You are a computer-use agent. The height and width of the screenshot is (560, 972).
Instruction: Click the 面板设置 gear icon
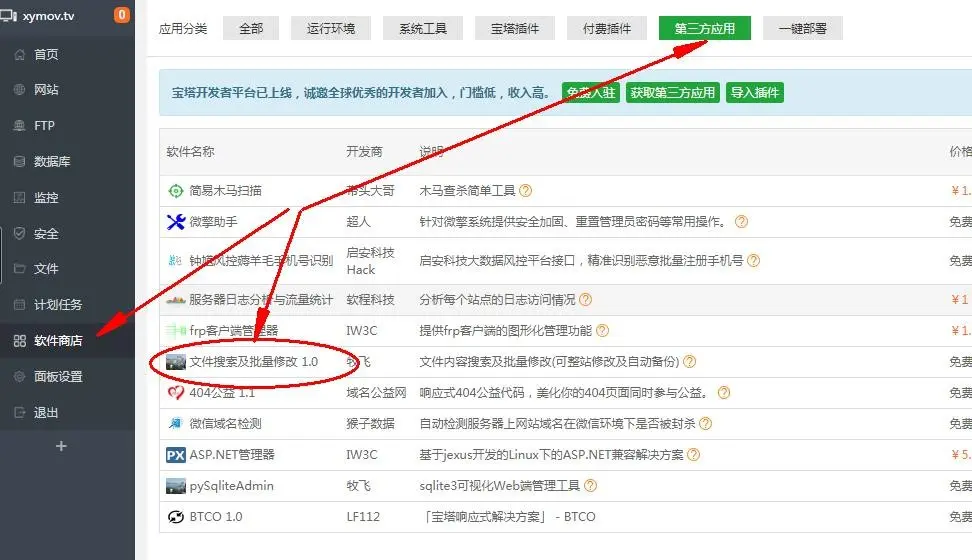pos(20,376)
